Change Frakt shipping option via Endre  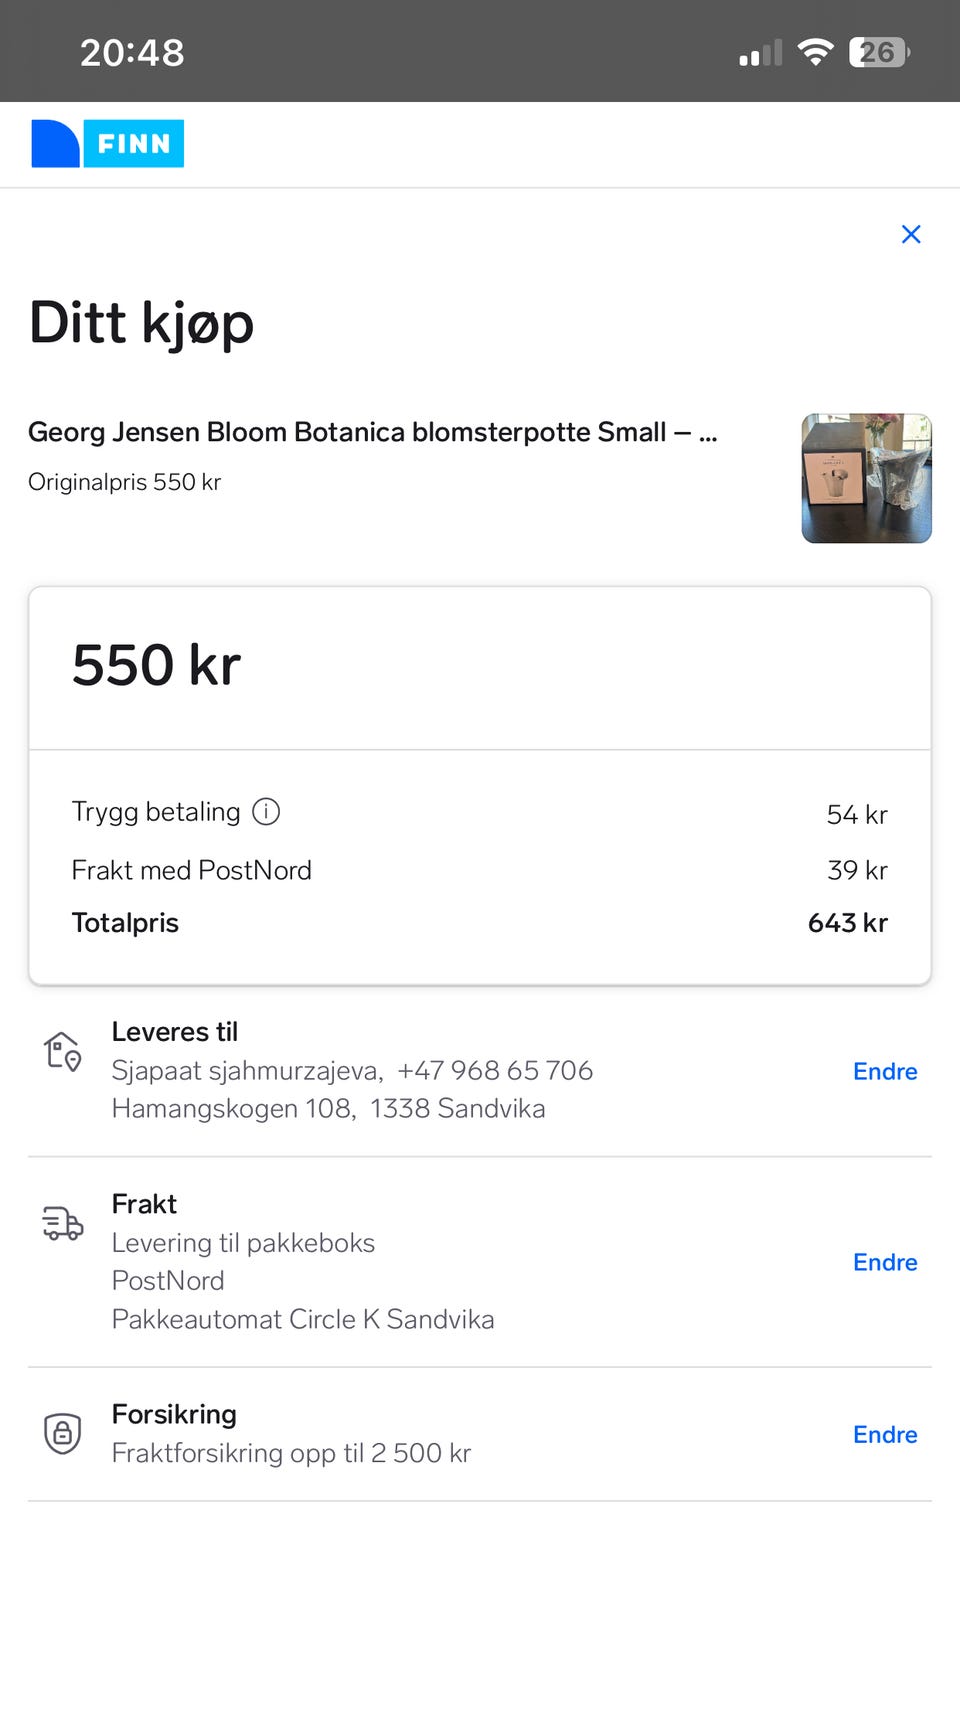tap(885, 1262)
